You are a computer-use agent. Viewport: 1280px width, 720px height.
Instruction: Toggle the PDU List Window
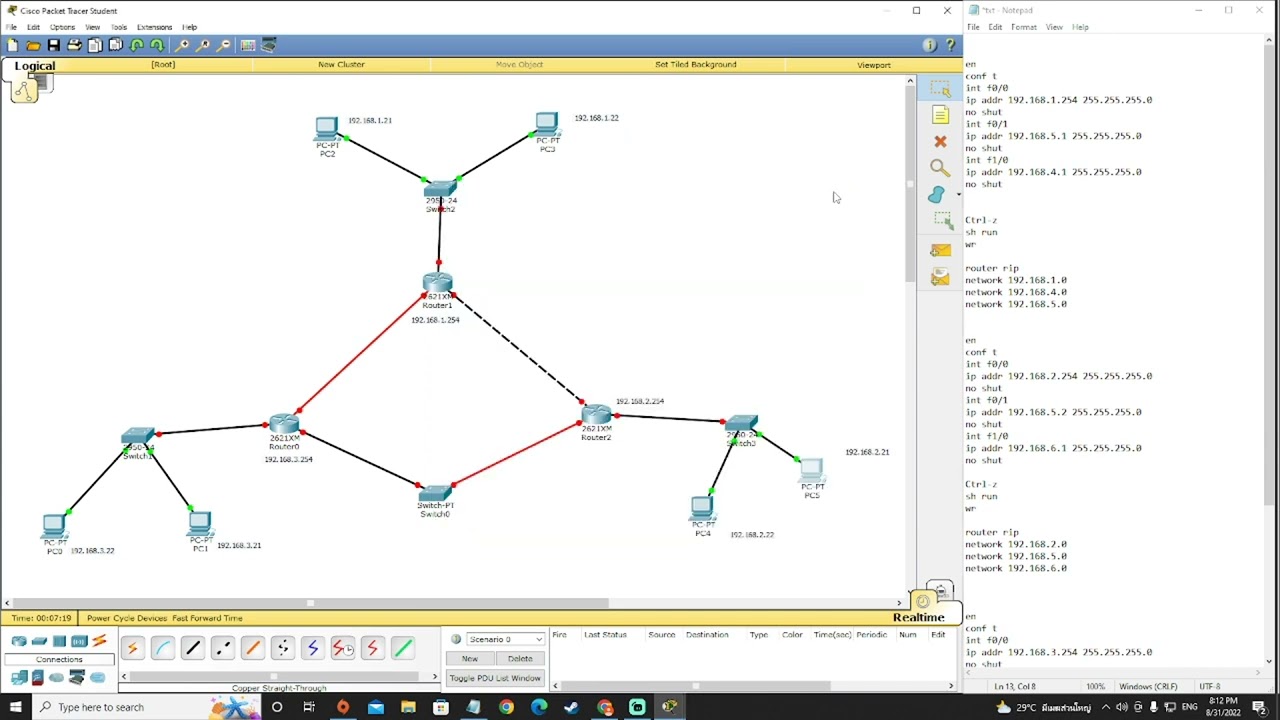[495, 678]
